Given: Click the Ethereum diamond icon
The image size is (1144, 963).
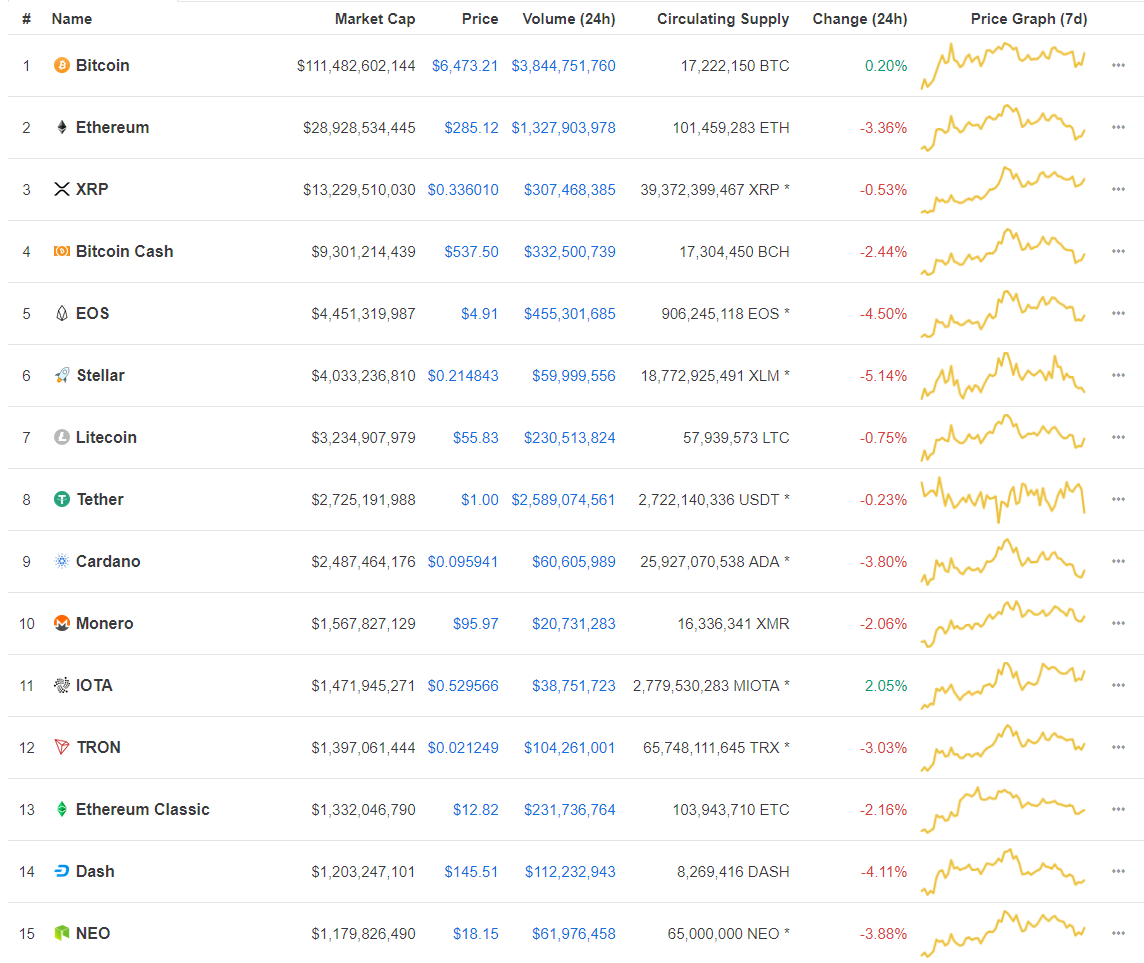Looking at the screenshot, I should click(x=62, y=128).
